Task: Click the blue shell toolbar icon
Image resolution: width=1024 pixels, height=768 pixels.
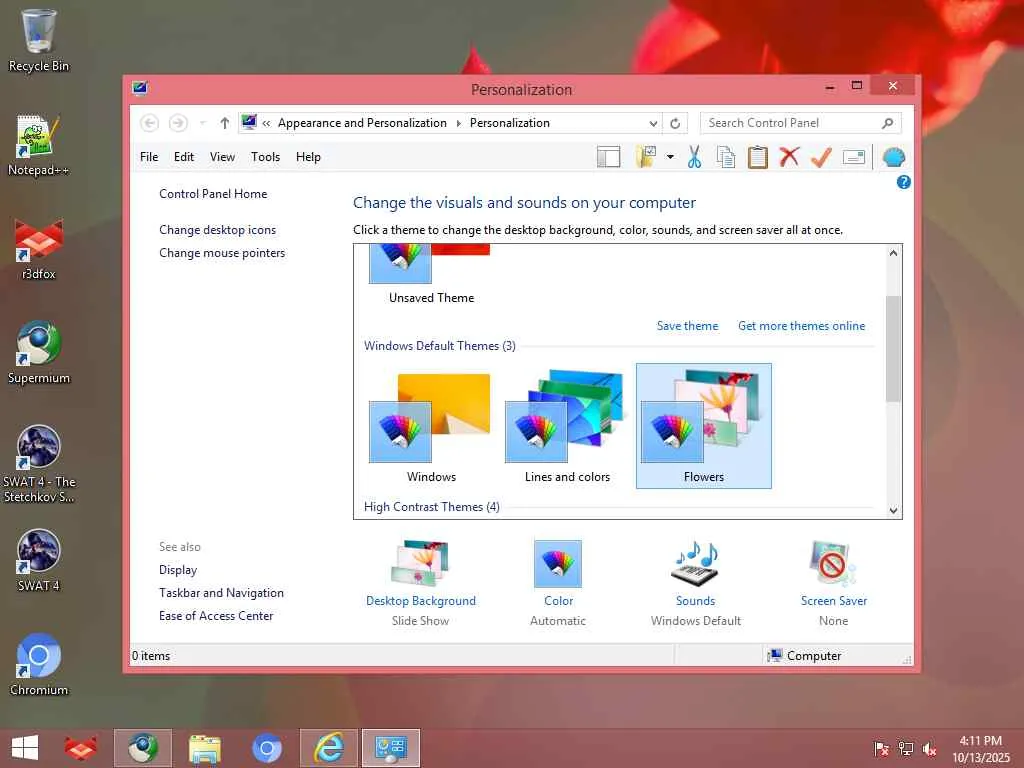Action: click(x=893, y=157)
